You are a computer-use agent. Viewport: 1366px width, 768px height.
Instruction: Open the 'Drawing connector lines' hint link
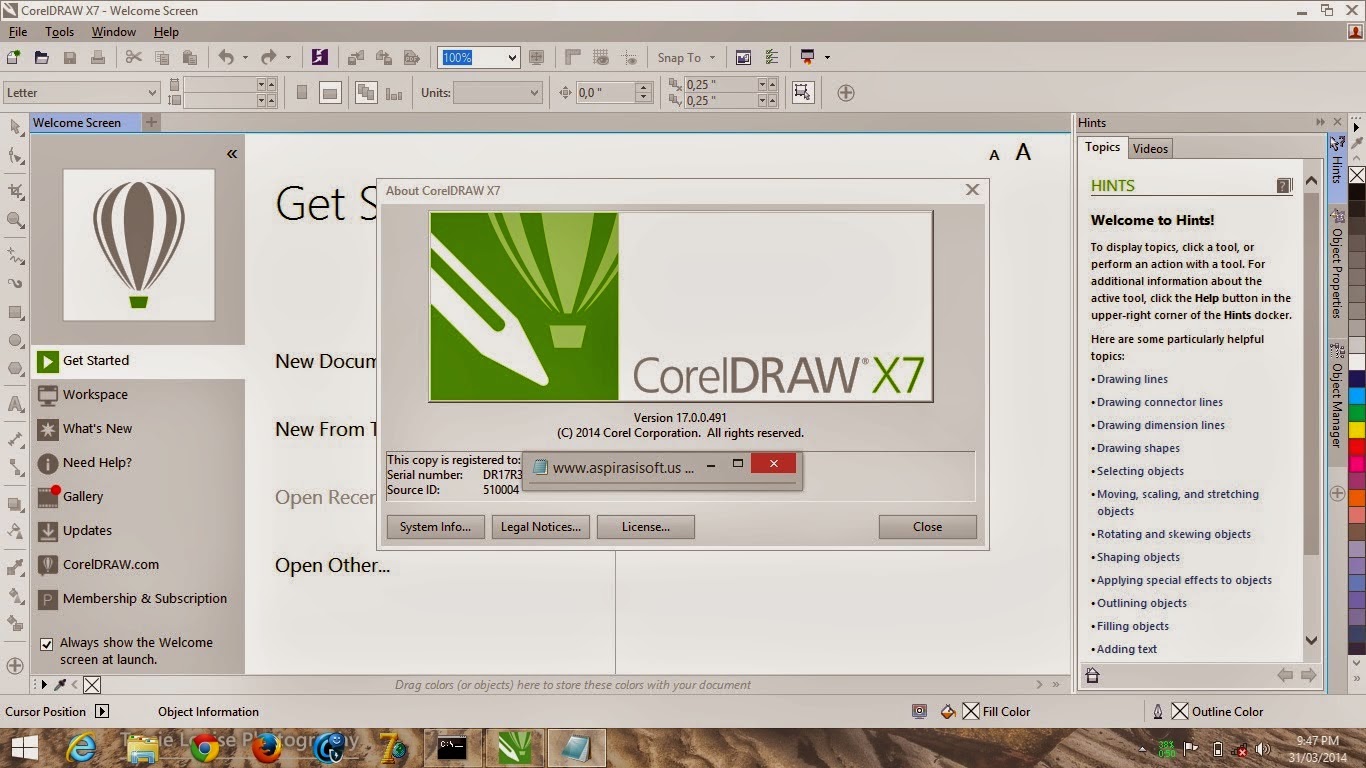[1160, 401]
